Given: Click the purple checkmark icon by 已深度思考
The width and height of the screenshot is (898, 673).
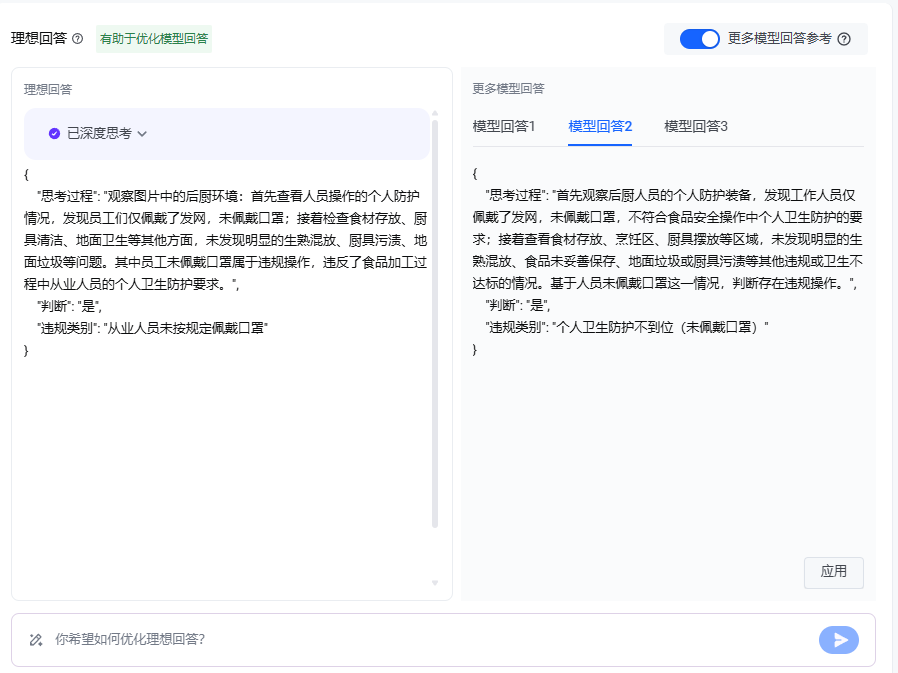Looking at the screenshot, I should tap(54, 133).
